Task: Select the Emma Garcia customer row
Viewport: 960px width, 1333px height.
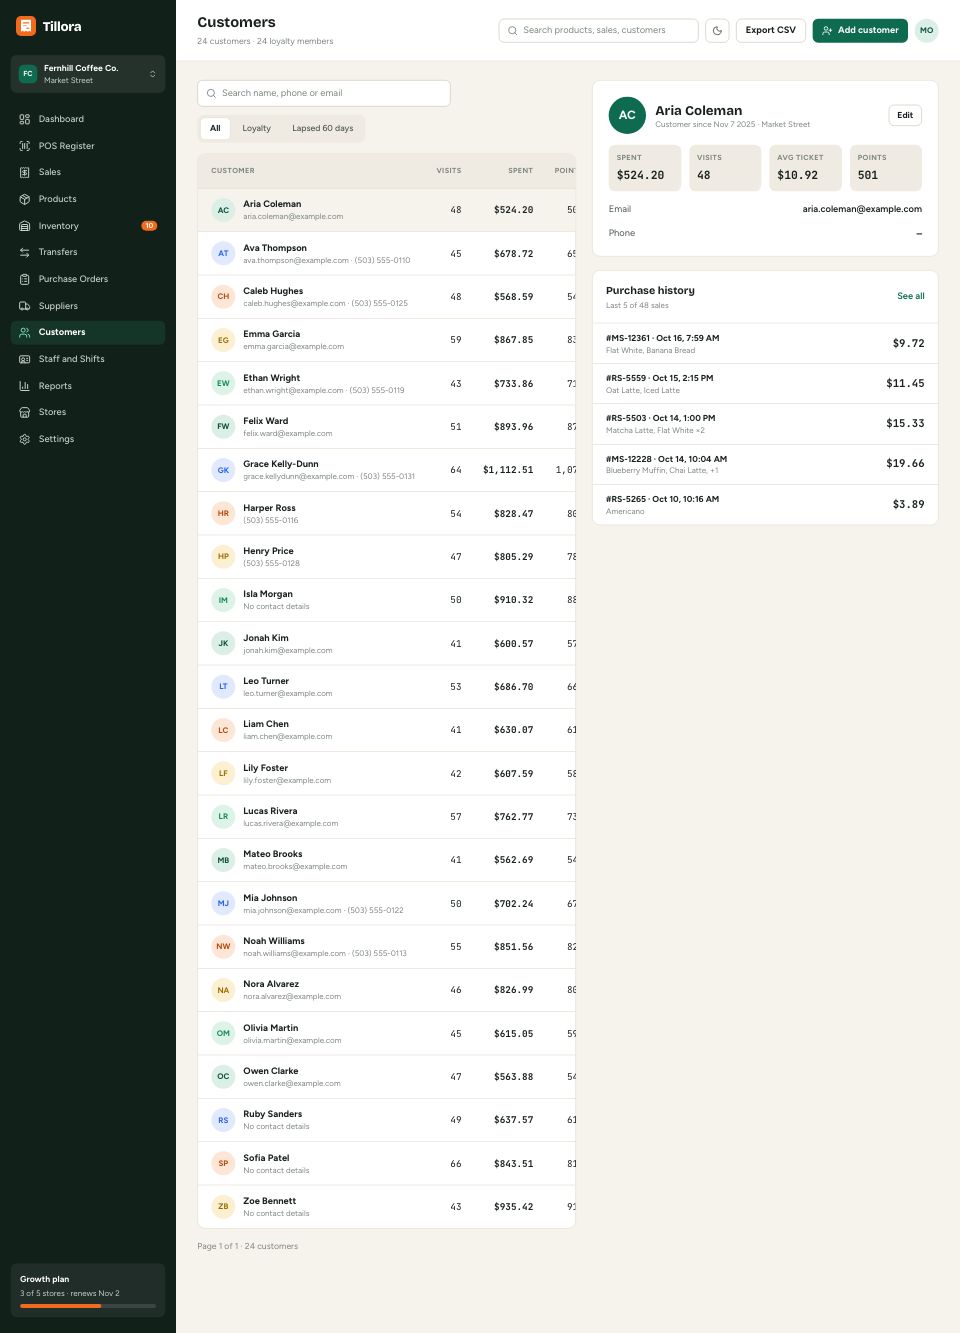Action: pos(387,340)
